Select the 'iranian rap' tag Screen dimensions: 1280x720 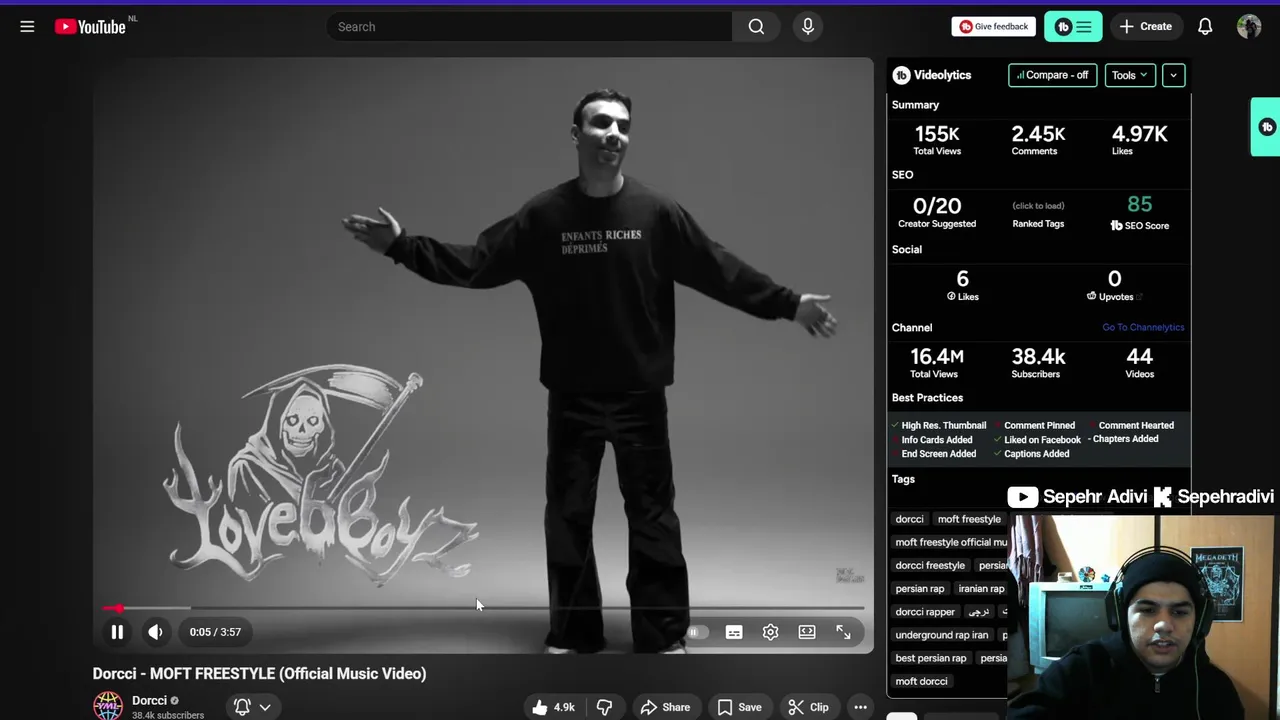(x=981, y=589)
